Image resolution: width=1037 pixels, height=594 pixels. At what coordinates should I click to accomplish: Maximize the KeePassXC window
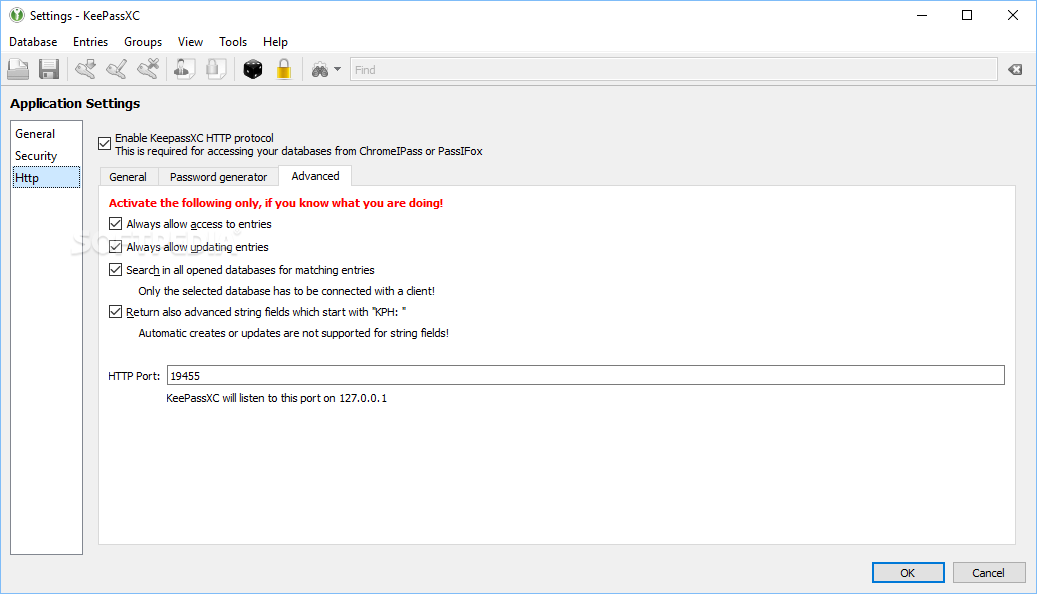[967, 15]
